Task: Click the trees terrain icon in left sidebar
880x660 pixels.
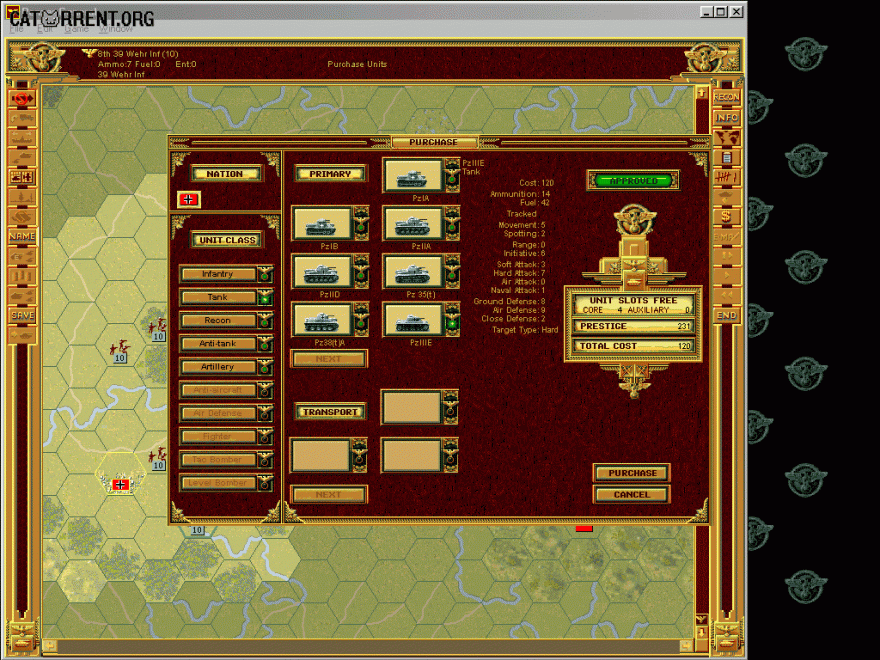Action: click(x=22, y=197)
